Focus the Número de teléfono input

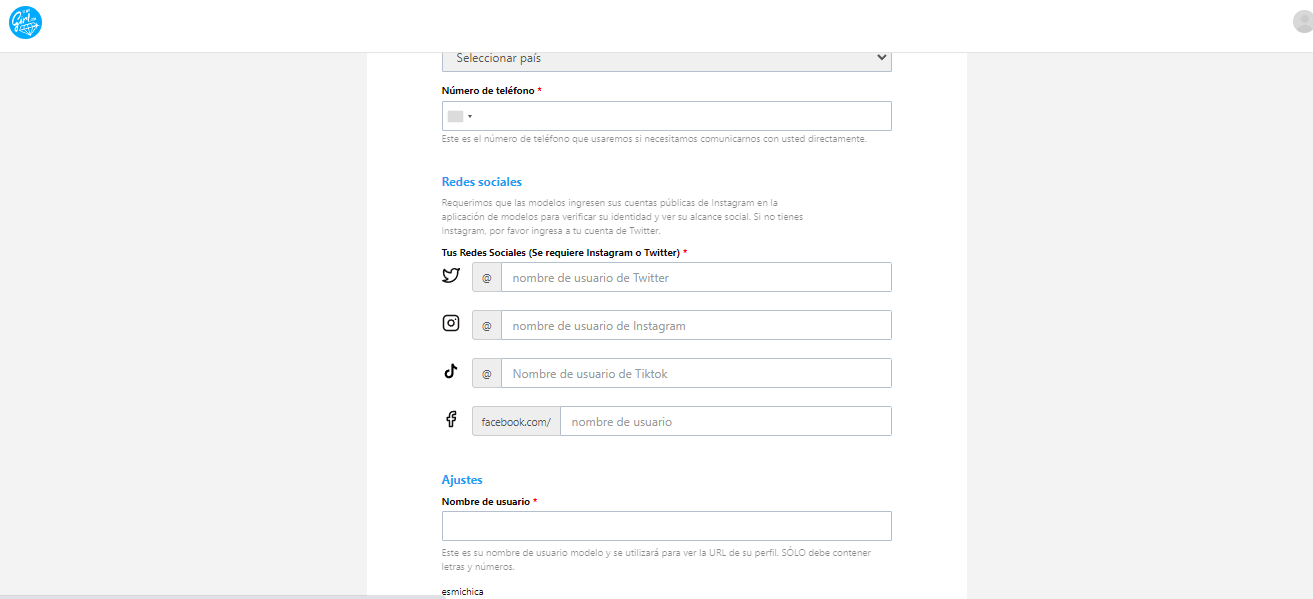point(680,116)
